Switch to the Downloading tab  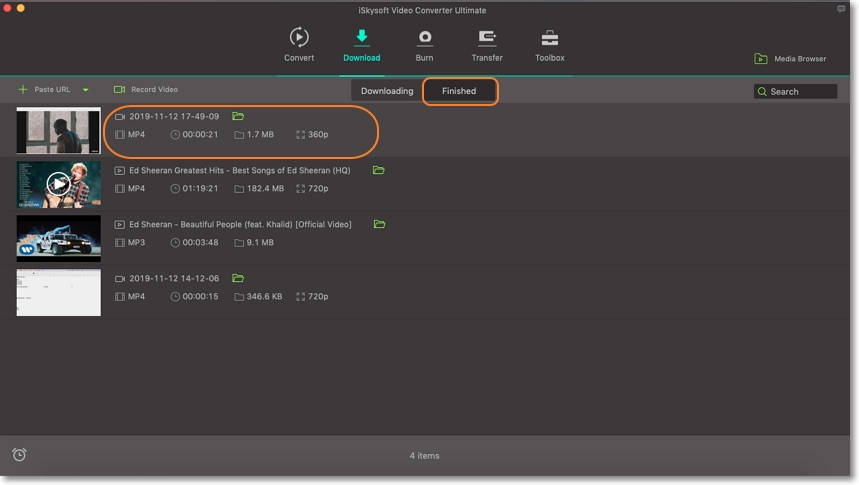pyautogui.click(x=387, y=91)
